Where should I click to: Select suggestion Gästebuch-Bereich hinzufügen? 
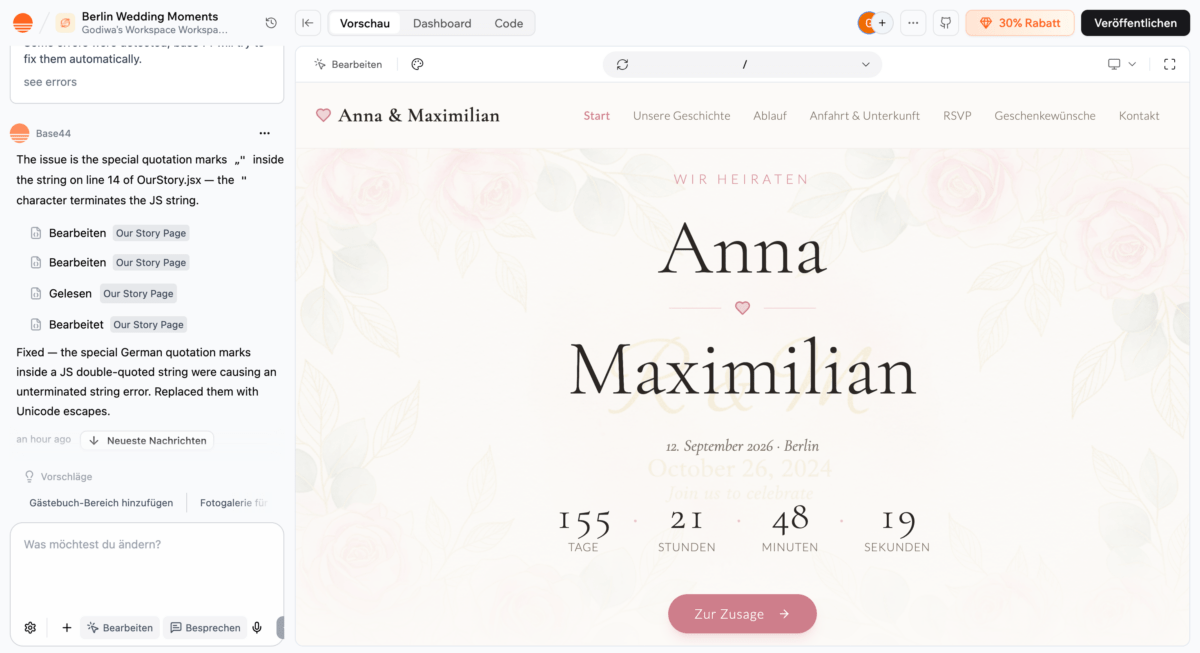pos(101,503)
